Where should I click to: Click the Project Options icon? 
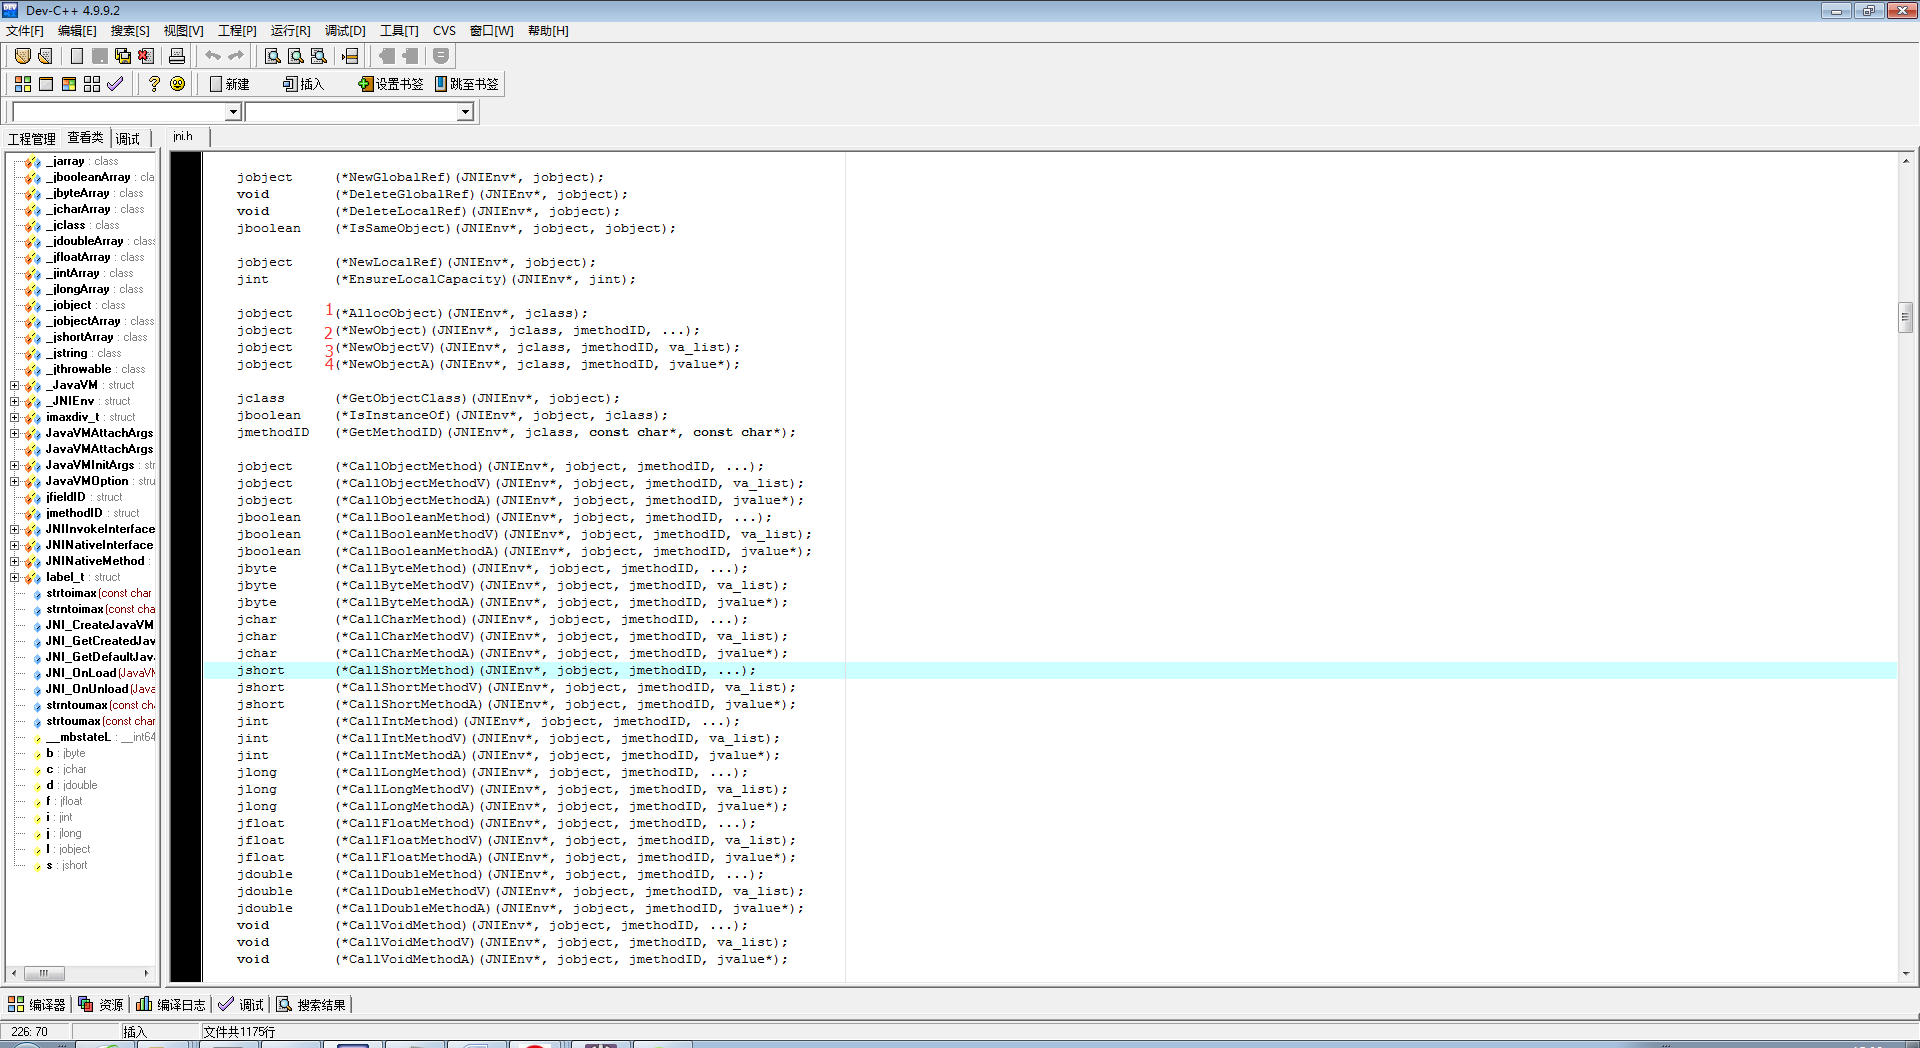[441, 56]
